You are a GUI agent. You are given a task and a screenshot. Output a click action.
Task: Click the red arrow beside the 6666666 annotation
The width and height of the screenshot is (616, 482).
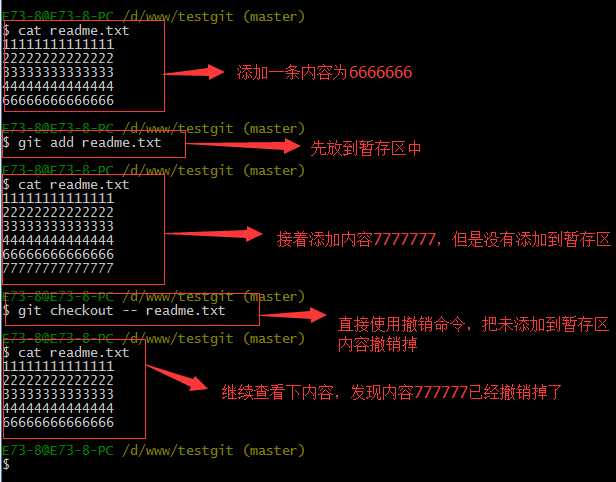coord(194,72)
